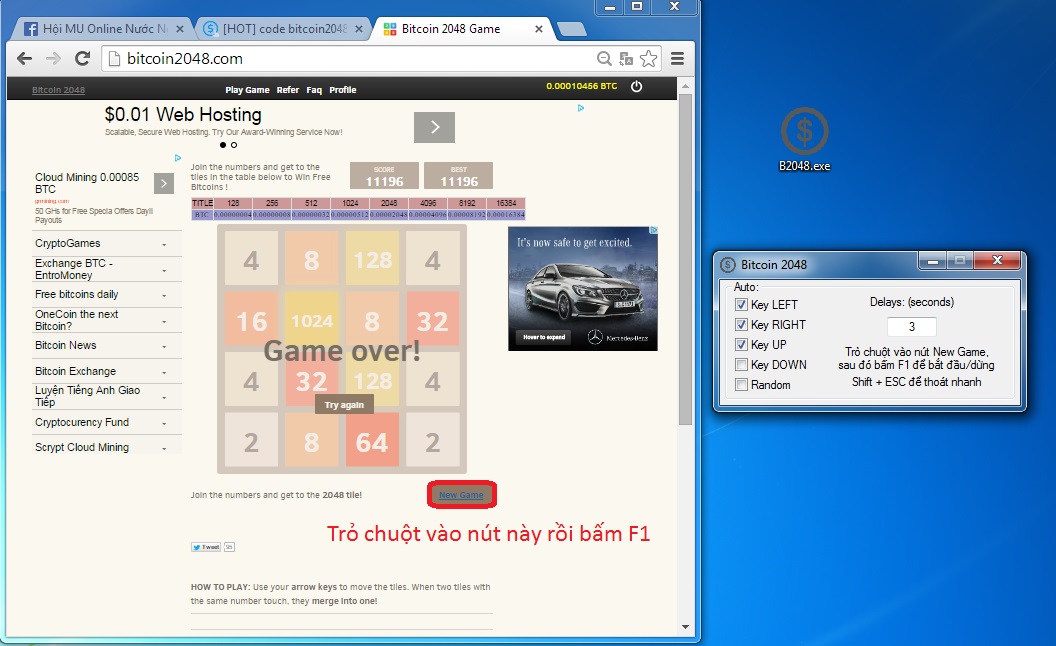Click the AdChoices icon above Cloud Mining ad

coord(178,158)
